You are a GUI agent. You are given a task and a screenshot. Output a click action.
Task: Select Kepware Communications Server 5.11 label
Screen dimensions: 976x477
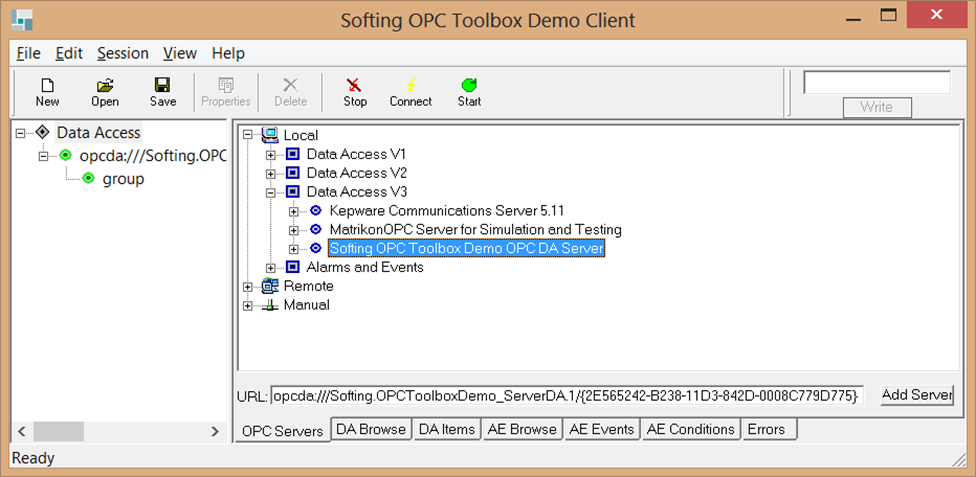(447, 210)
